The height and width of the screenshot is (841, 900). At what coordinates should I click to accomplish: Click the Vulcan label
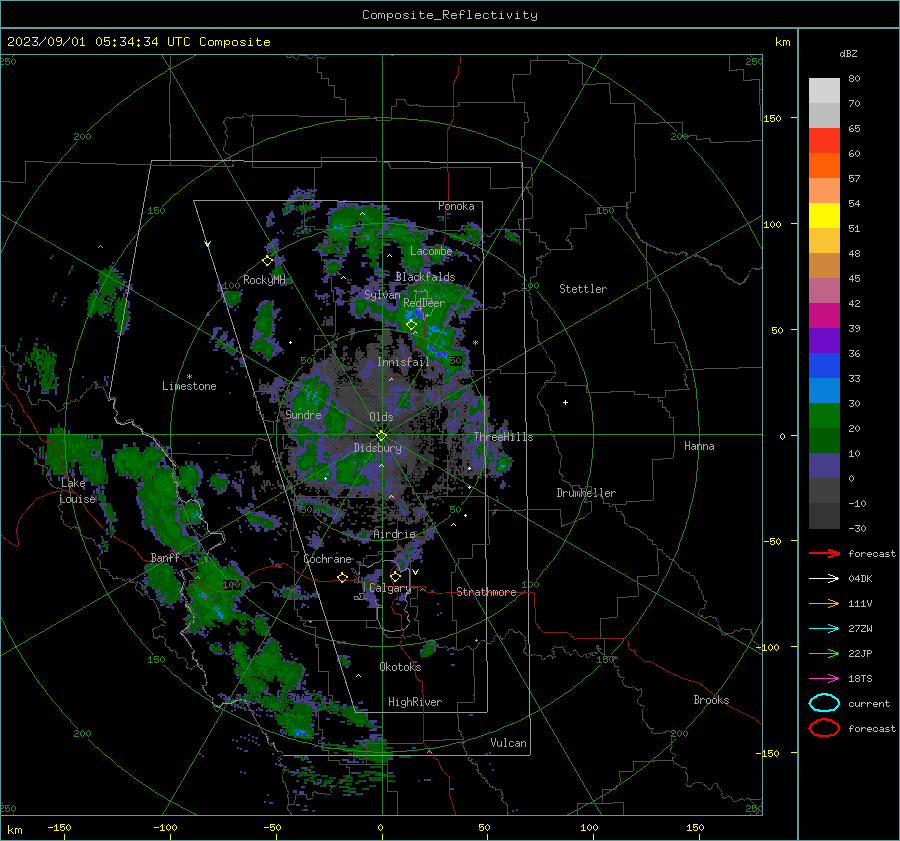point(509,743)
